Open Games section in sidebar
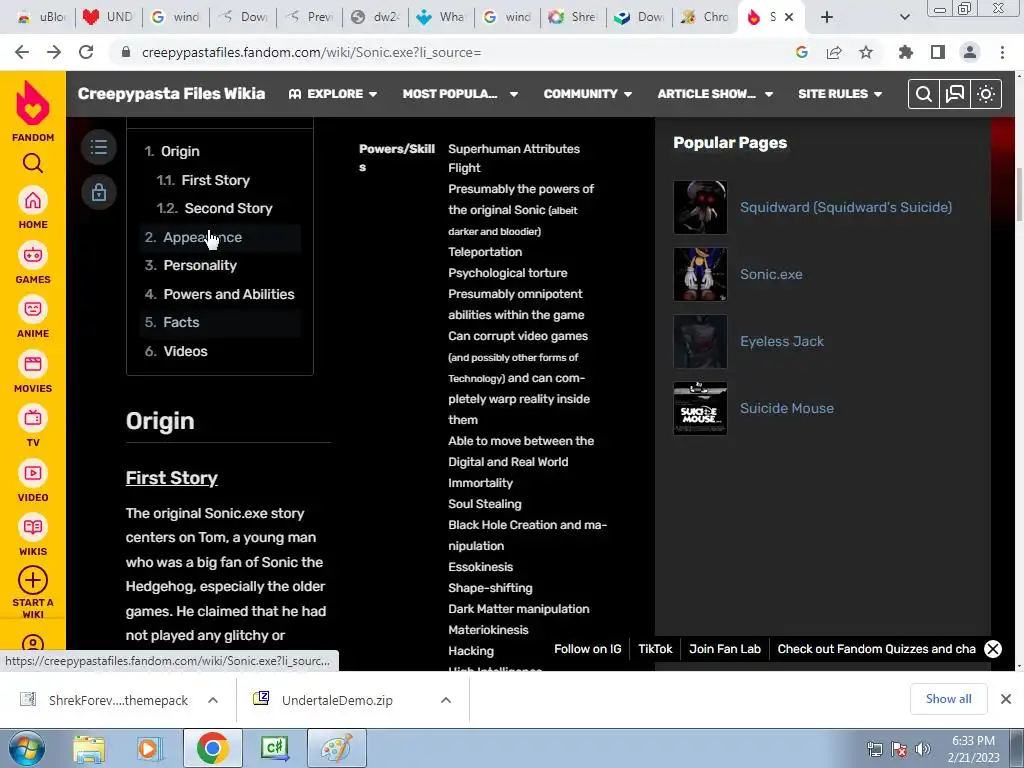The image size is (1024, 768). (33, 255)
